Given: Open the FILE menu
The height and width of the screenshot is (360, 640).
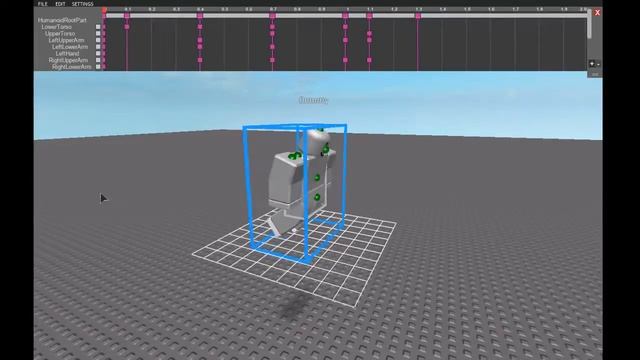Looking at the screenshot, I should coord(42,4).
